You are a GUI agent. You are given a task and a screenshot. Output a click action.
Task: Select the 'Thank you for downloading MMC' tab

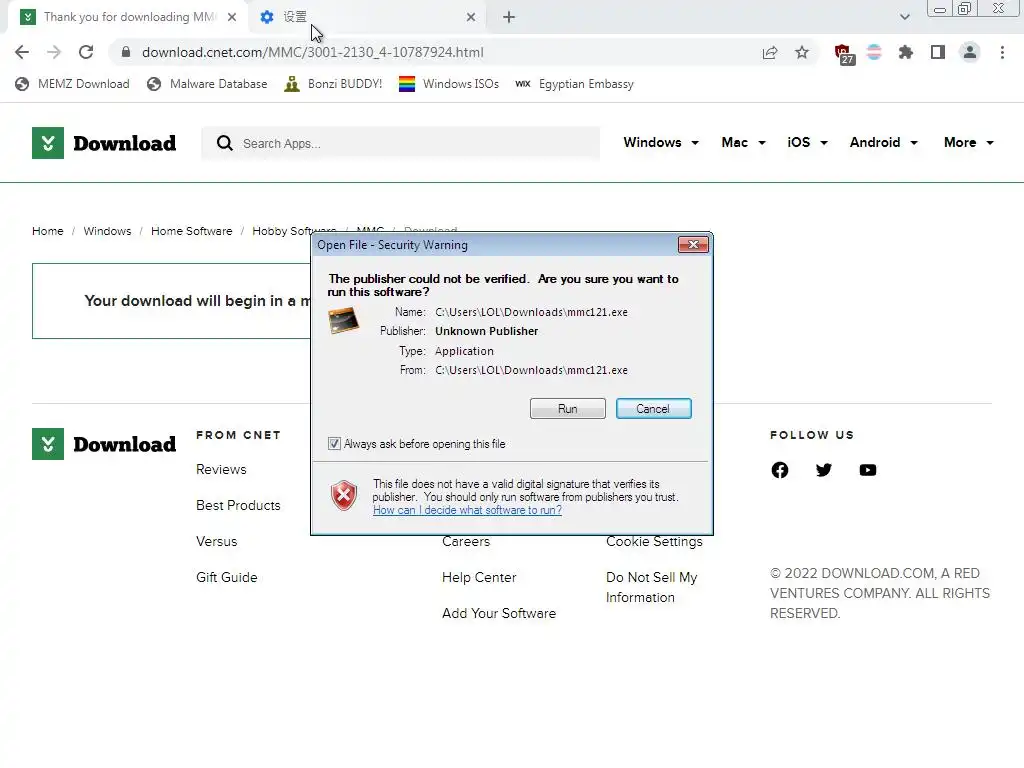click(x=129, y=17)
